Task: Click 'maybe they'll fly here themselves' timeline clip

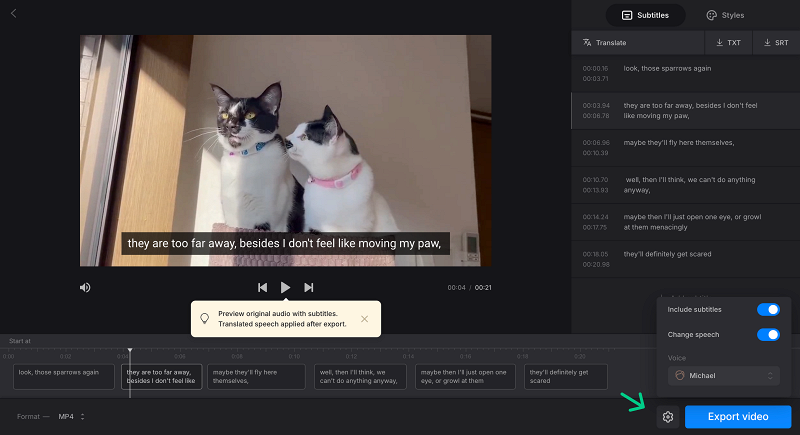Action: click(x=256, y=376)
